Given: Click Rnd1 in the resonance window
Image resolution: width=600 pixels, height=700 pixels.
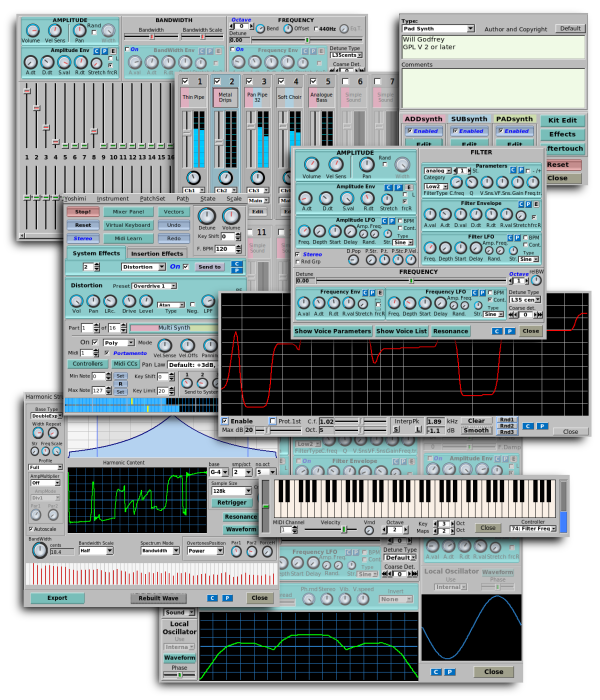Looking at the screenshot, I should point(506,420).
